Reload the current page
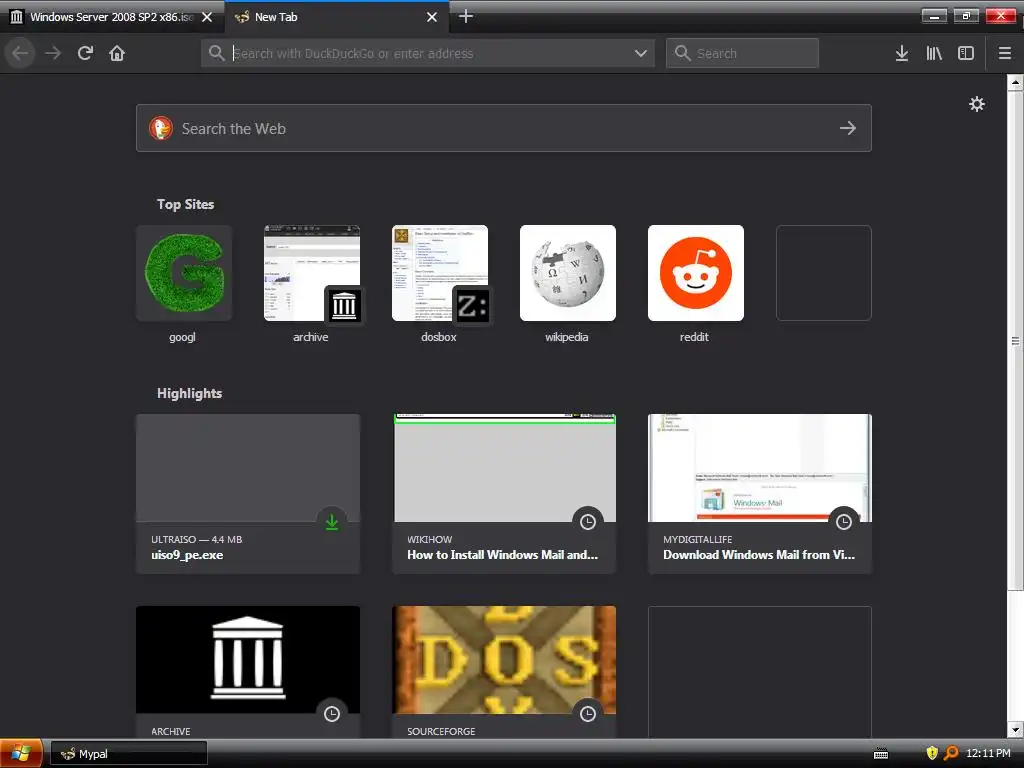This screenshot has height=768, width=1024. [85, 53]
